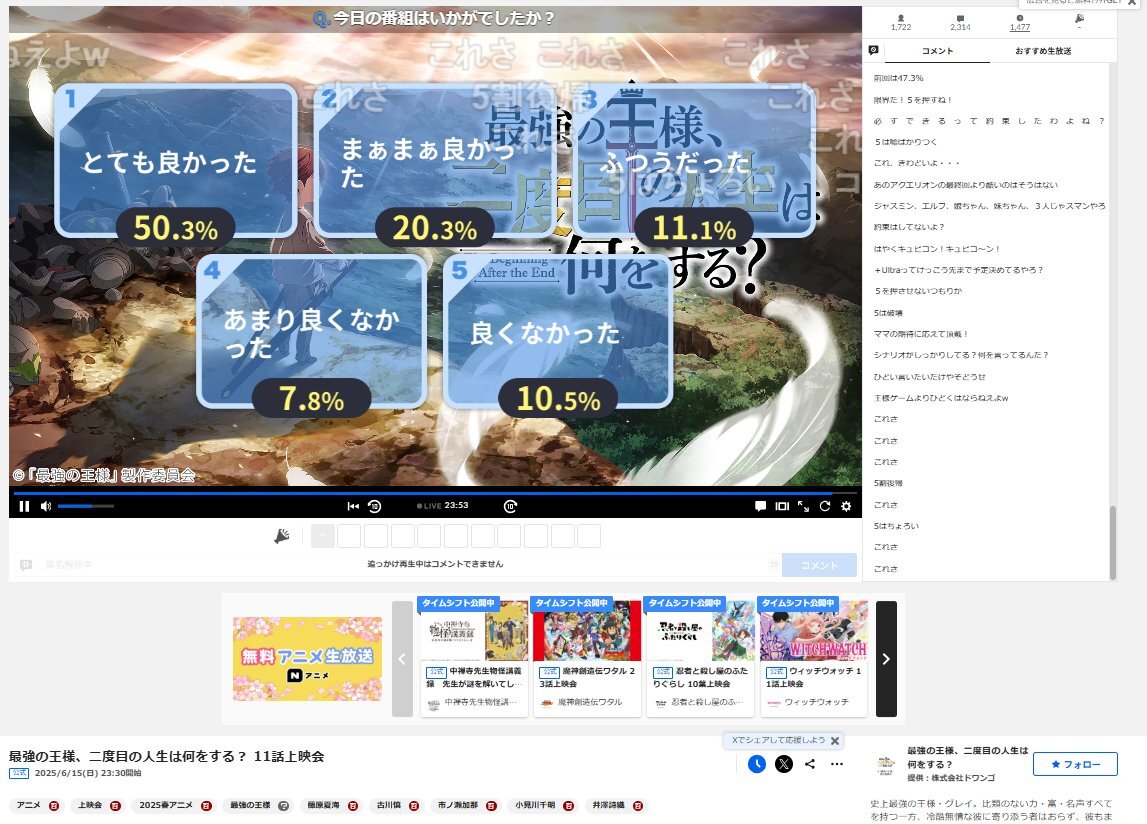Open the channel icon next to the follow button
The height and width of the screenshot is (824, 1147).
point(885,764)
